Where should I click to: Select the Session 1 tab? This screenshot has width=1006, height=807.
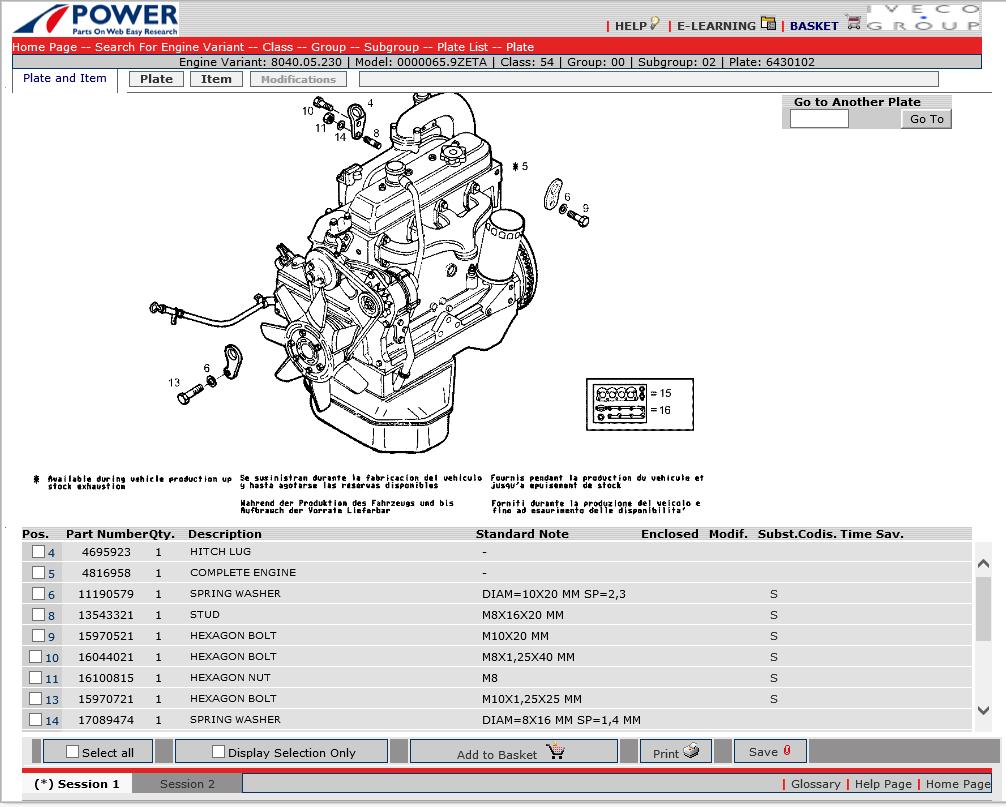click(x=77, y=784)
